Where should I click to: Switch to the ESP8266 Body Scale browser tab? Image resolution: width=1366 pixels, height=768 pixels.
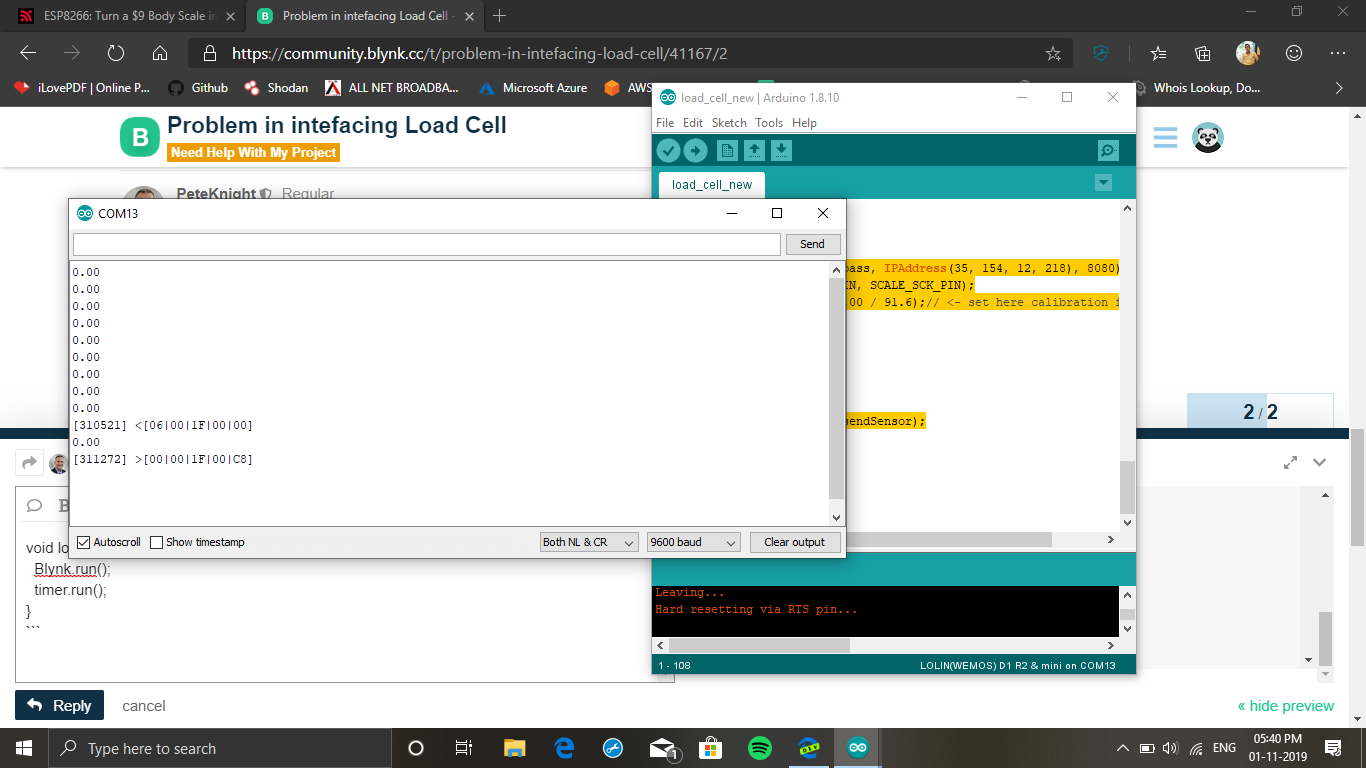124,16
